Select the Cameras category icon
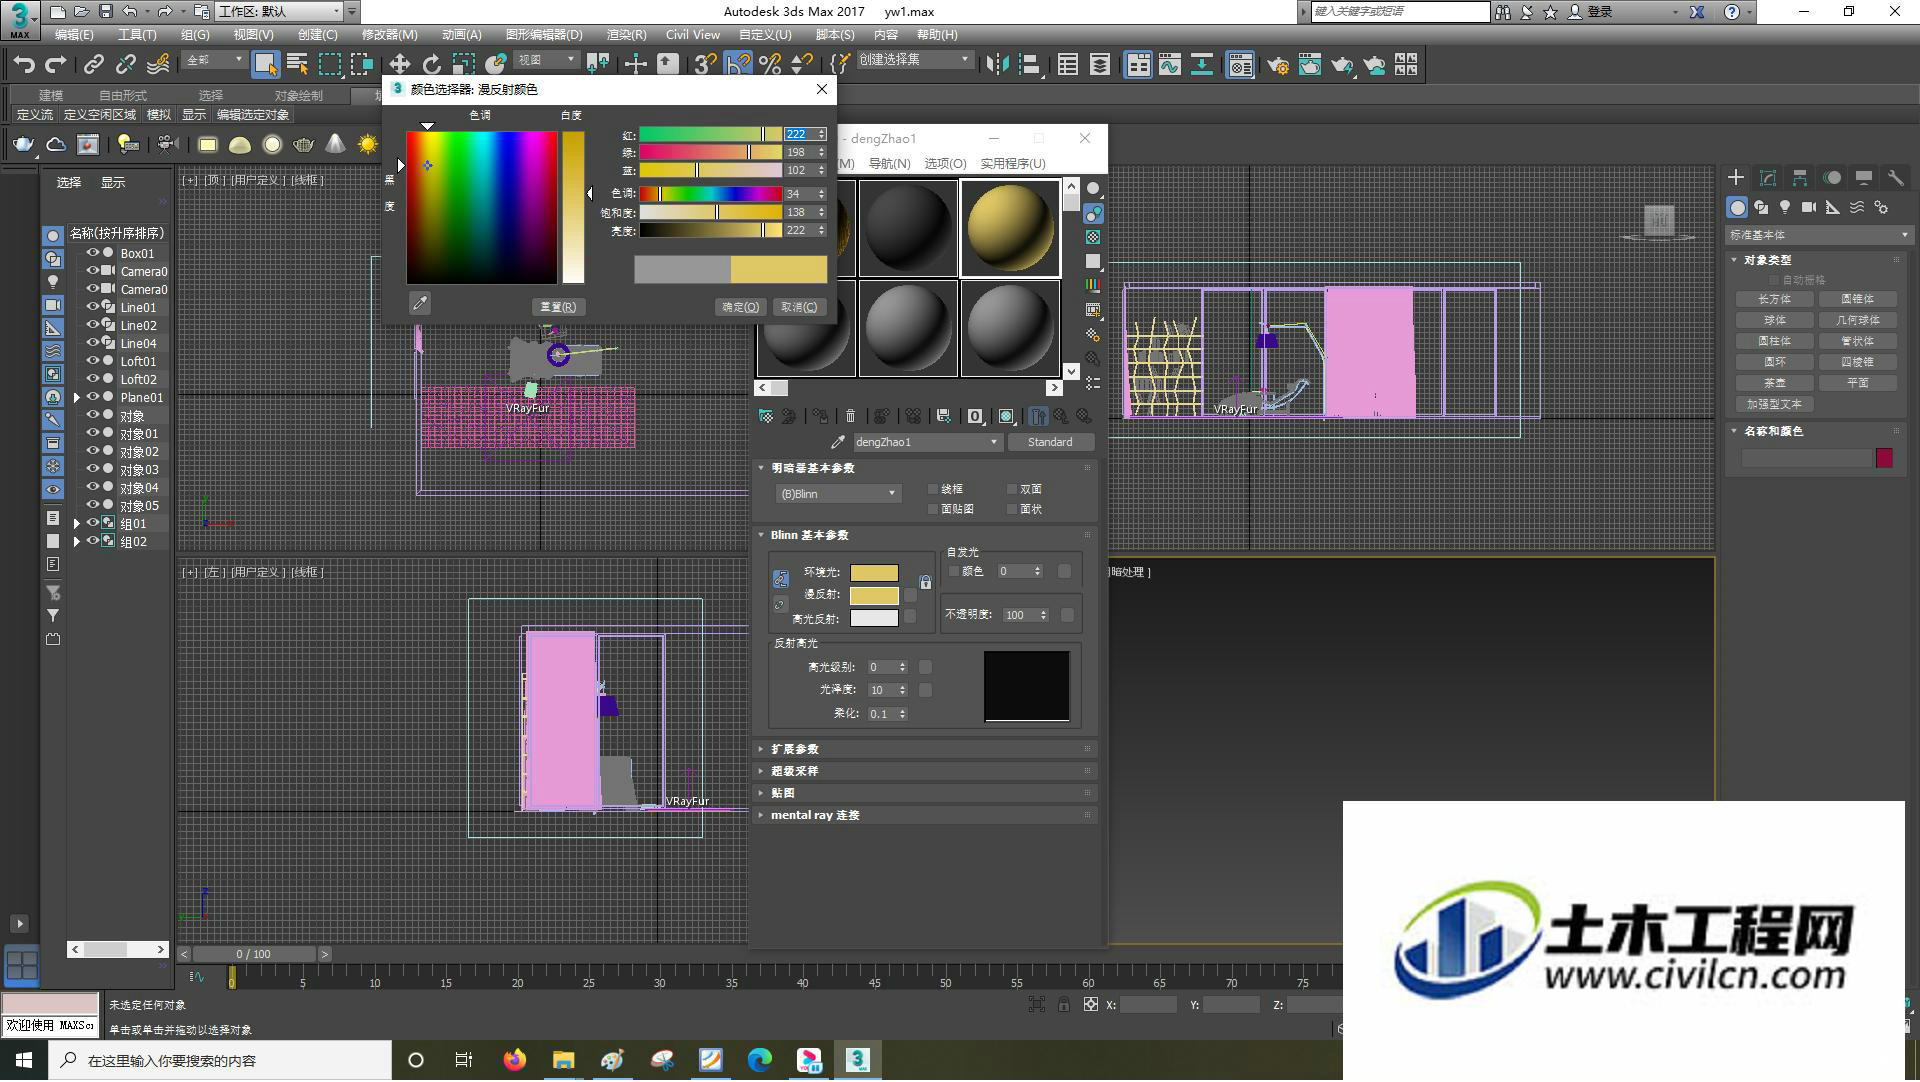The width and height of the screenshot is (1920, 1082). coord(1809,207)
